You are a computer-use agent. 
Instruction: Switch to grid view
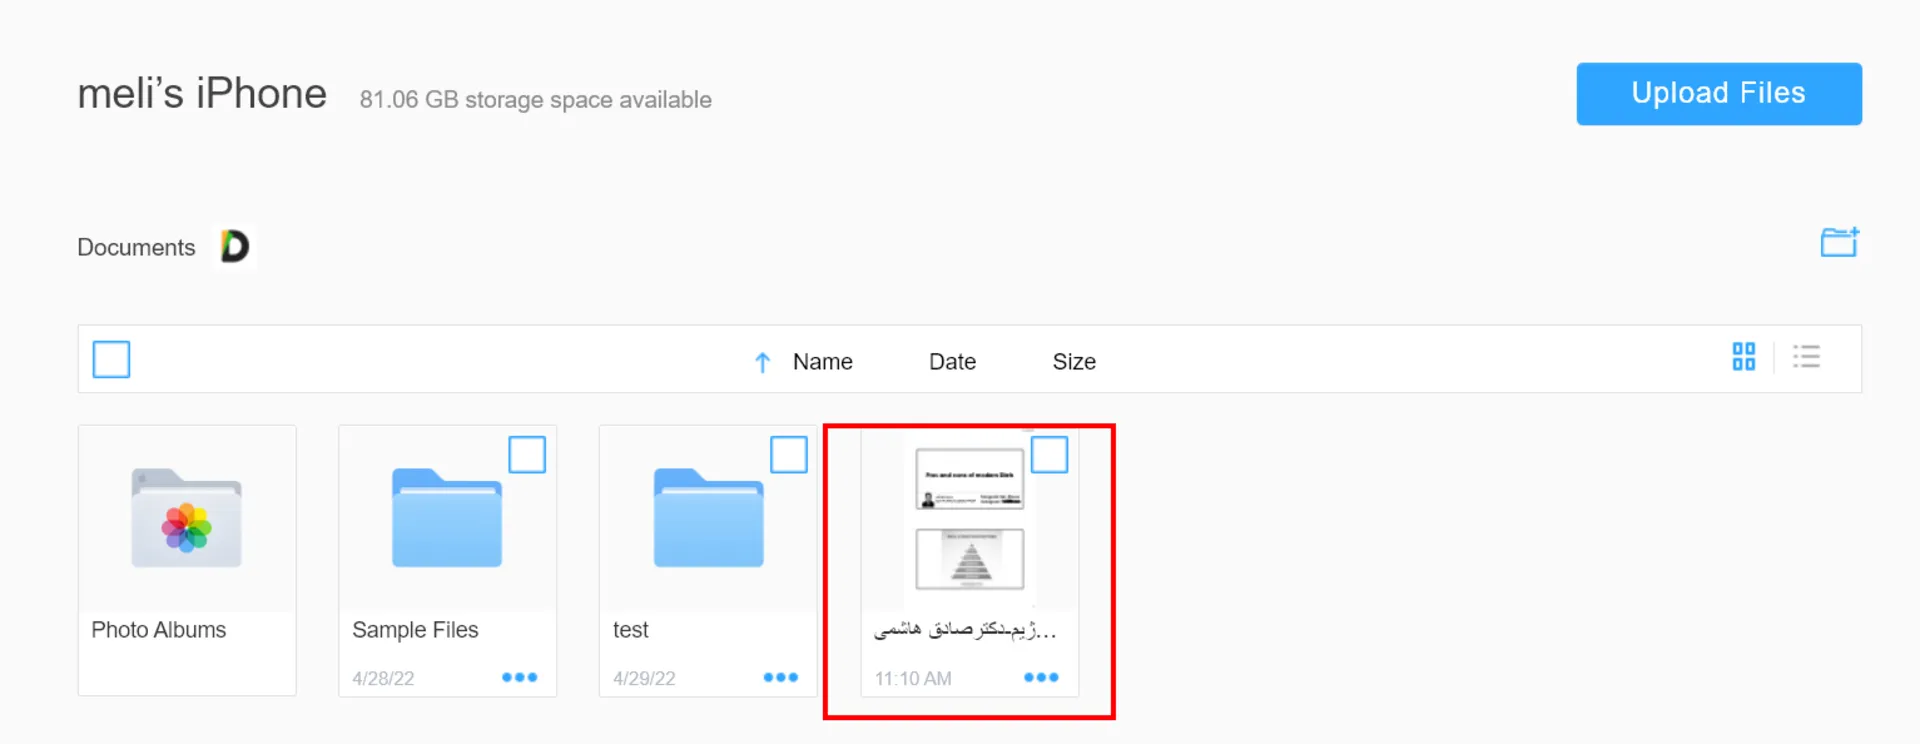(x=1744, y=357)
